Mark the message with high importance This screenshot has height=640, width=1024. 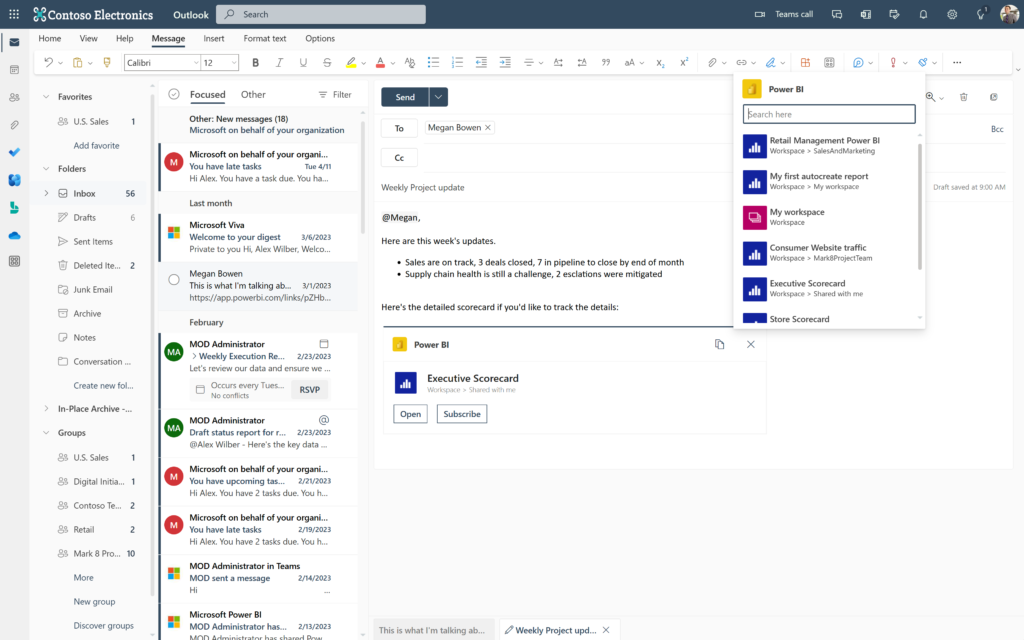pyautogui.click(x=892, y=62)
